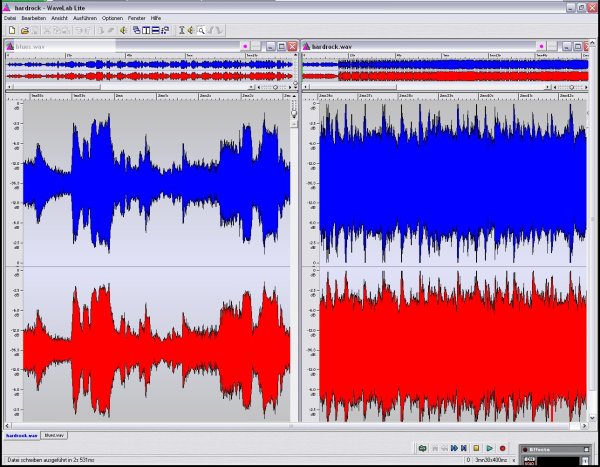
Task: Click the fast forward transport button
Action: tap(454, 448)
